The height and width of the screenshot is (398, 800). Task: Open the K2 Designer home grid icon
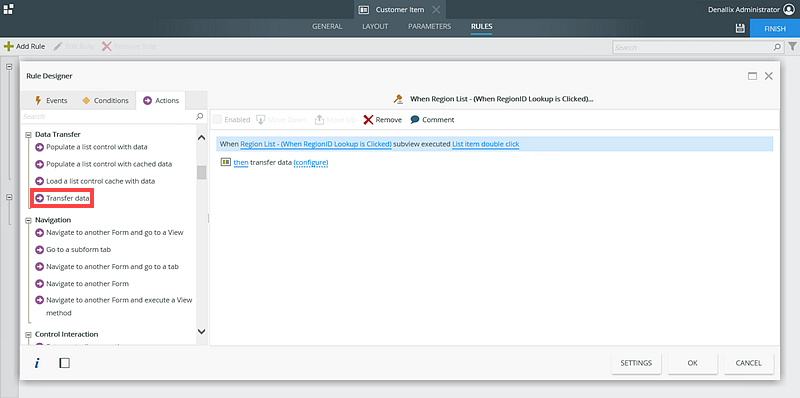[8, 9]
